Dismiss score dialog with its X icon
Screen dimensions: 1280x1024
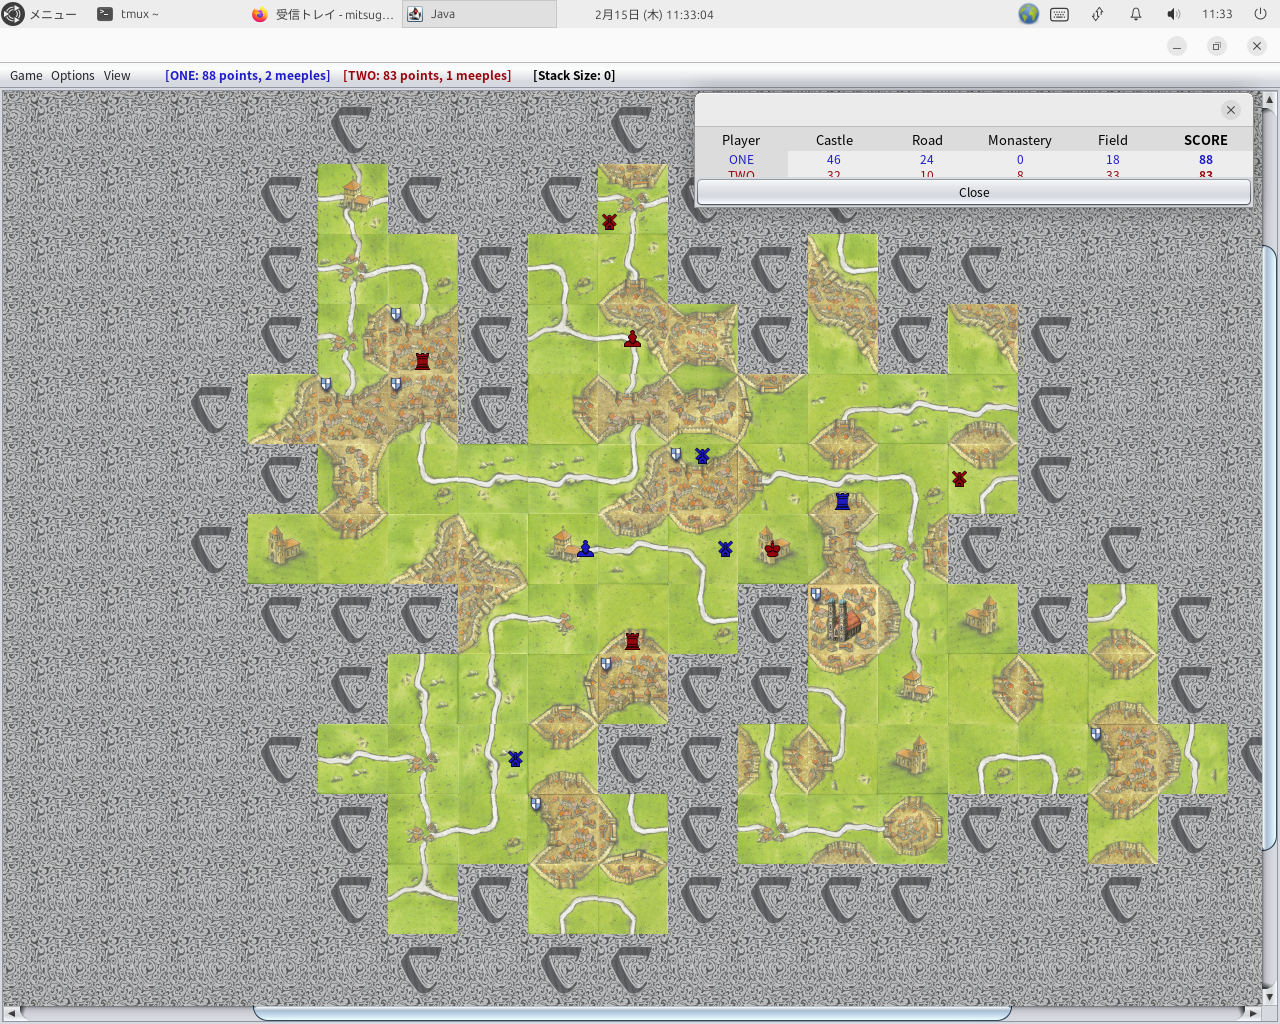(1231, 110)
